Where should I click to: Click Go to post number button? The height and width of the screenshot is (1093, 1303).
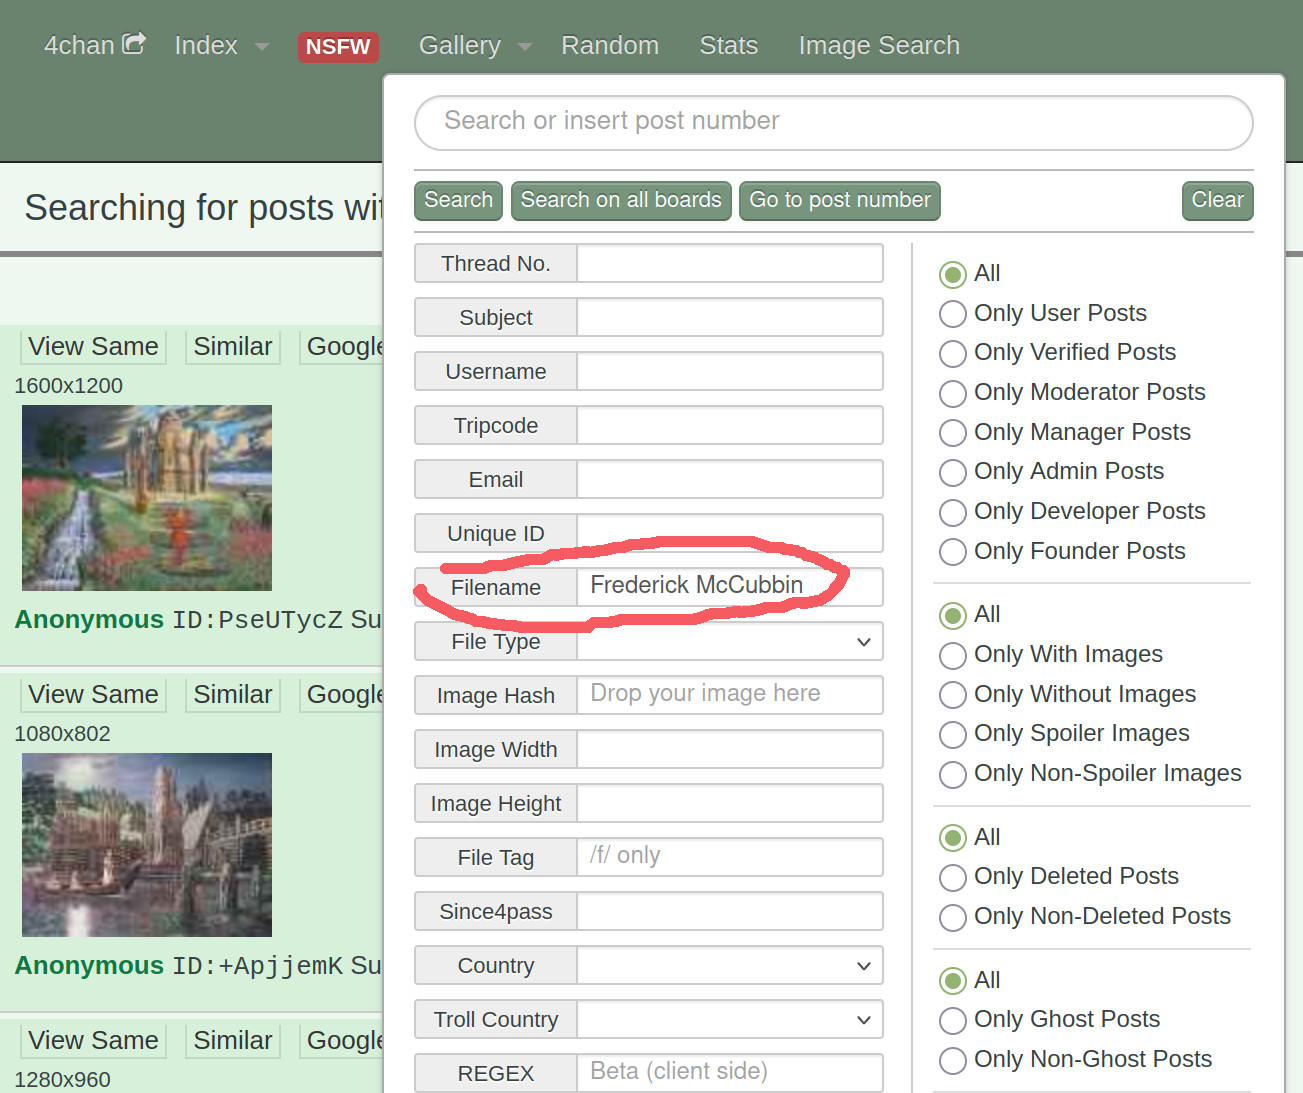point(840,200)
